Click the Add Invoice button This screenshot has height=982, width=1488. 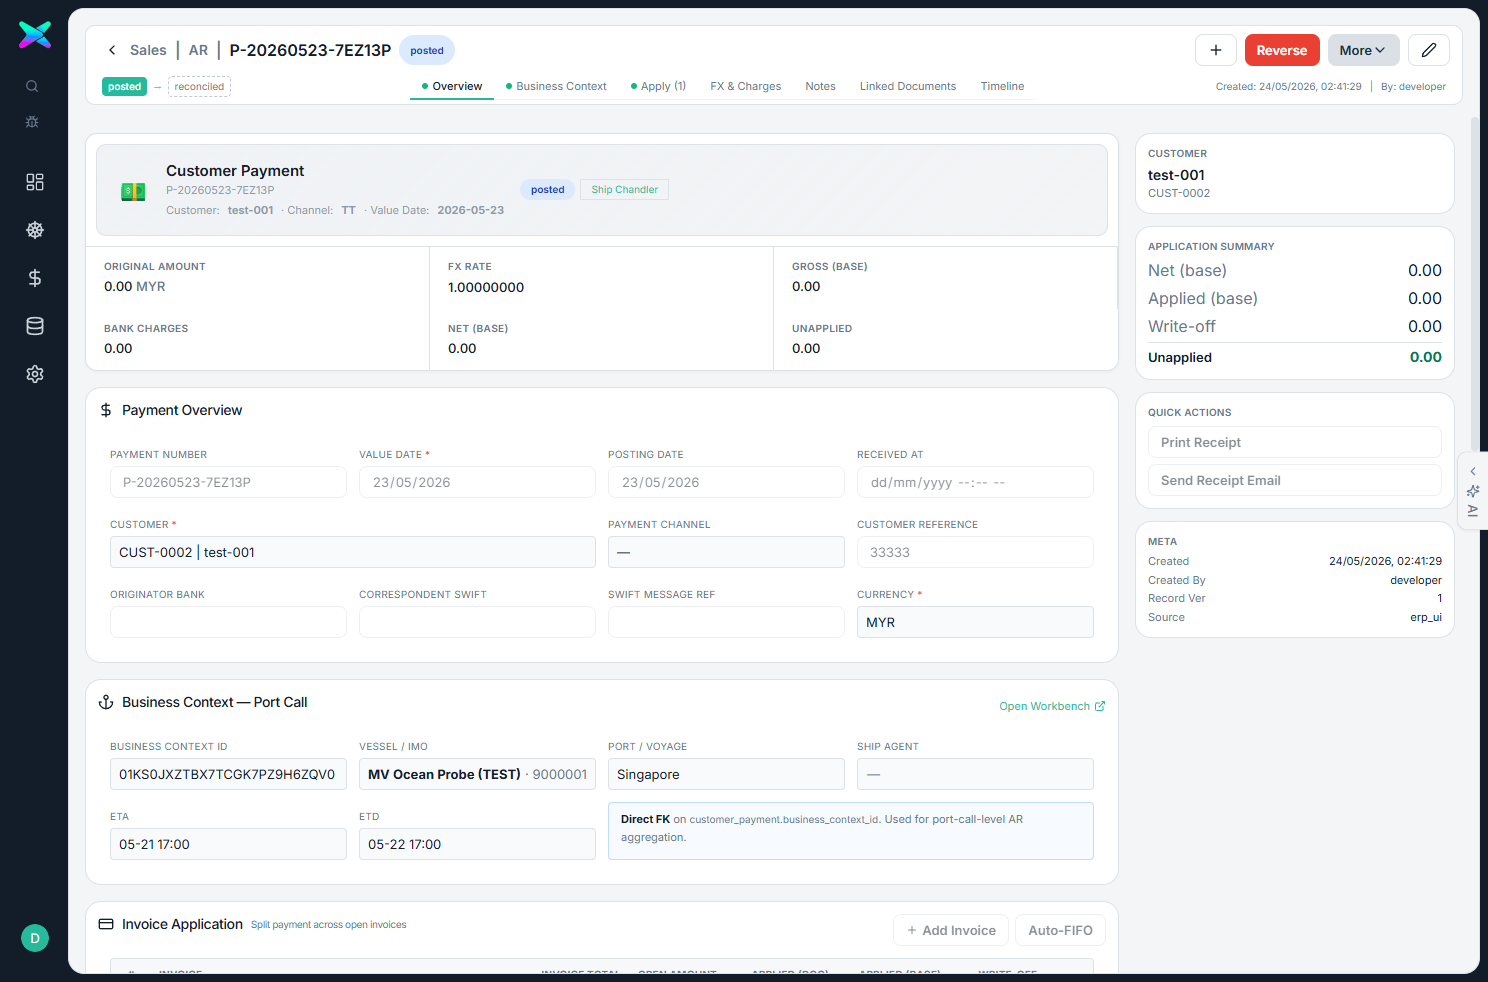pyautogui.click(x=951, y=930)
